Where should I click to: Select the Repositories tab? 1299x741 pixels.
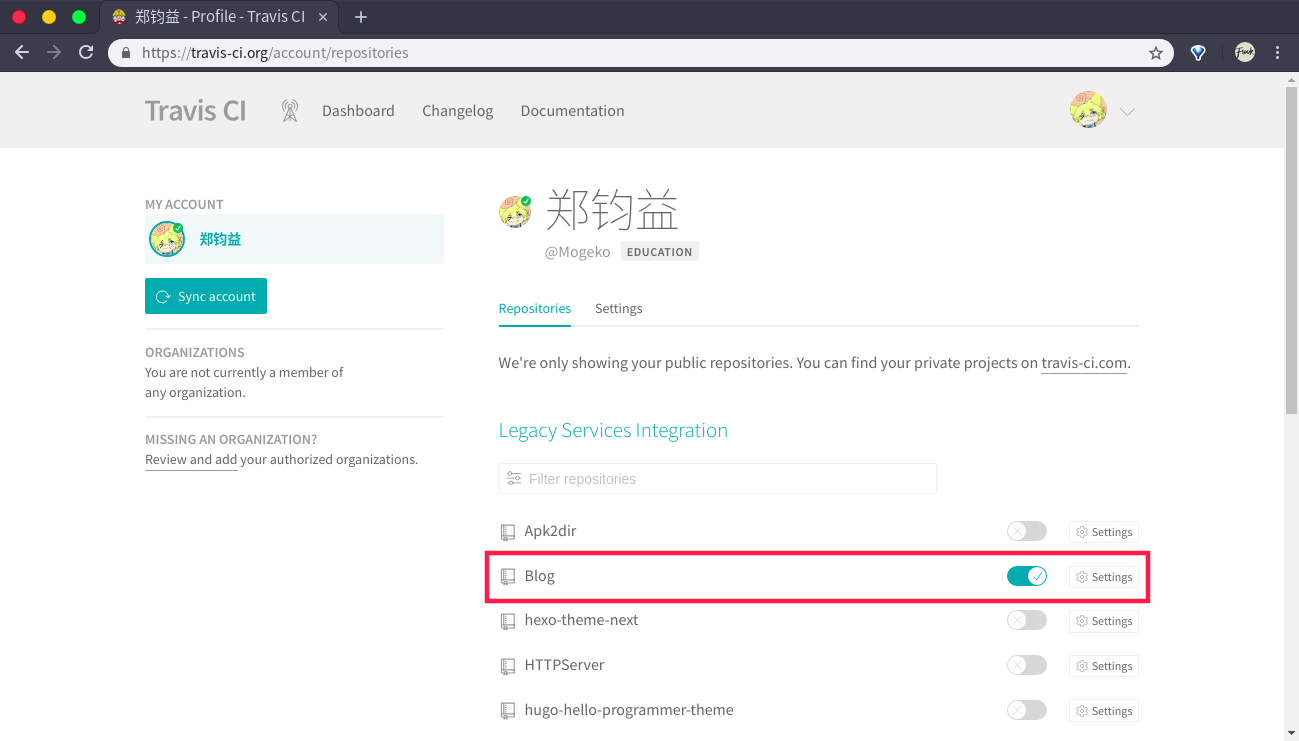point(535,308)
